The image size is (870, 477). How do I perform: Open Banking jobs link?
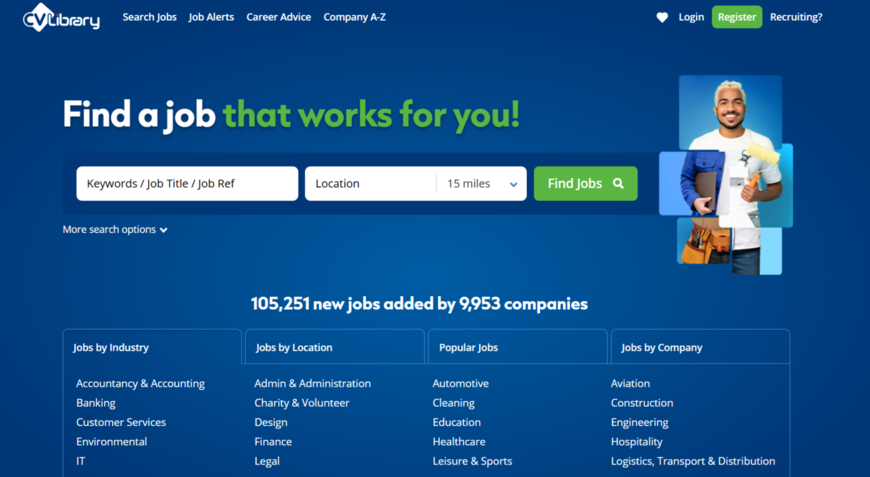click(x=96, y=403)
